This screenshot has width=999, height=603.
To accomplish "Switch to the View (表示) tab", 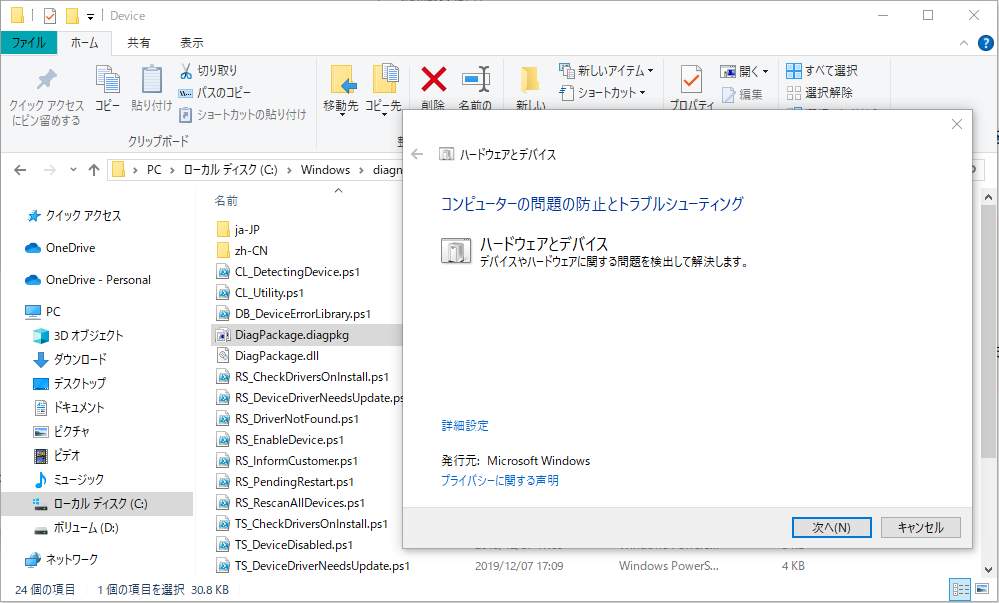I will click(192, 43).
